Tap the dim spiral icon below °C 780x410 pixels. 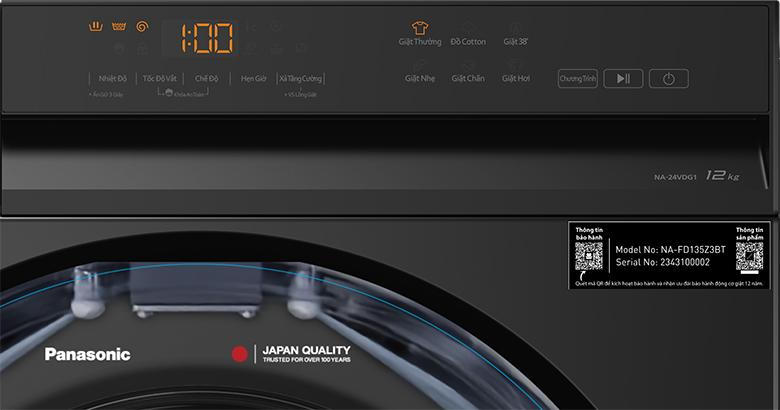(x=251, y=48)
